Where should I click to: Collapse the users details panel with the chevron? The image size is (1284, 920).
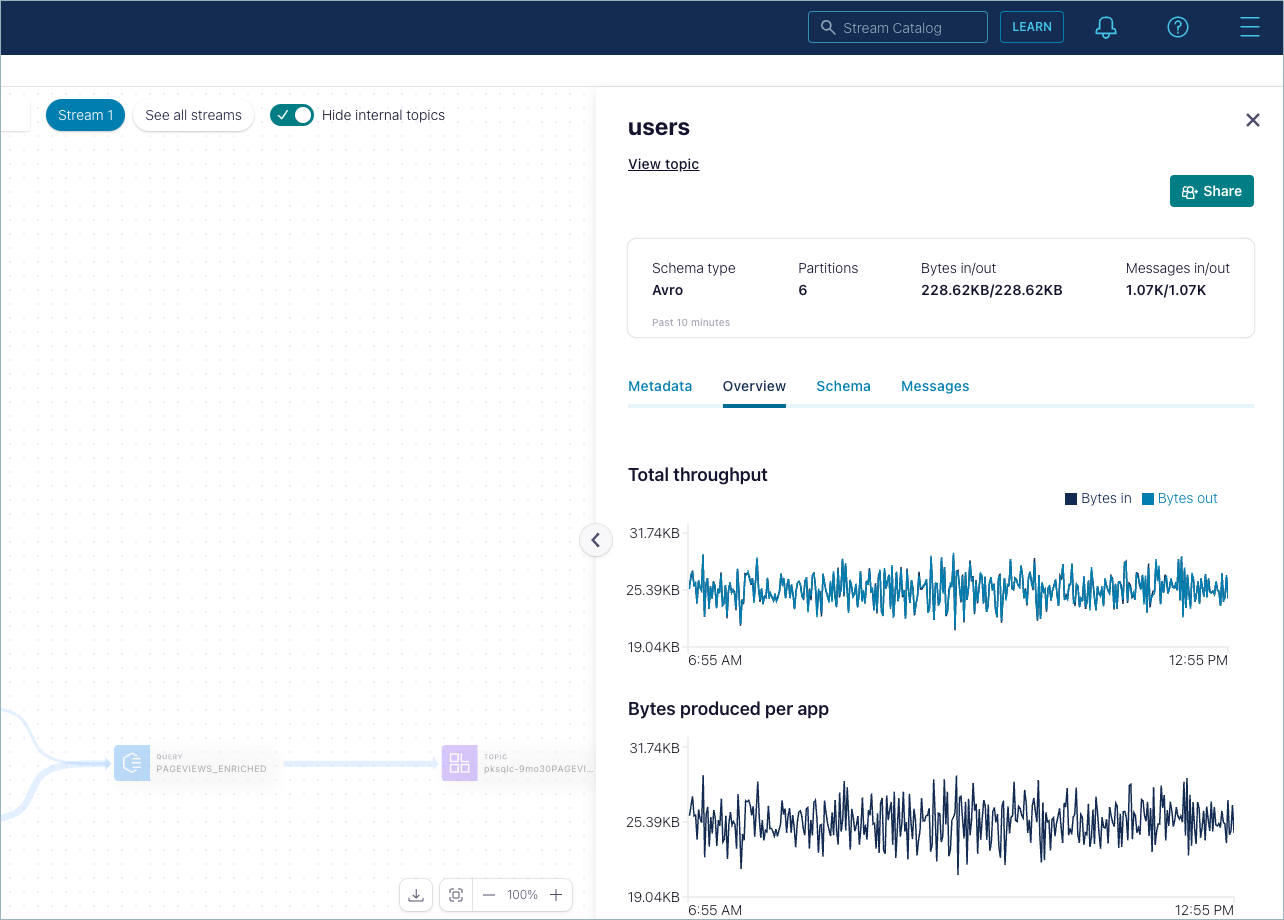[x=596, y=540]
